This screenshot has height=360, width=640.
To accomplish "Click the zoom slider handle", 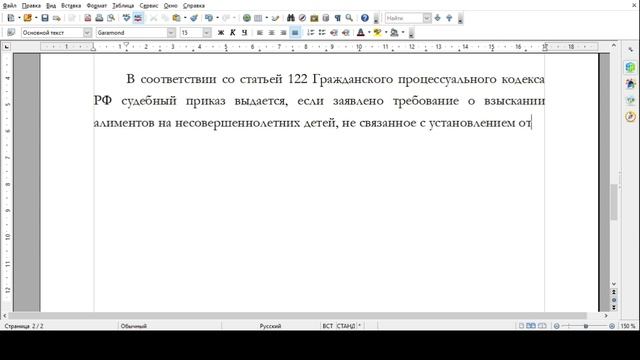I will pyautogui.click(x=586, y=326).
